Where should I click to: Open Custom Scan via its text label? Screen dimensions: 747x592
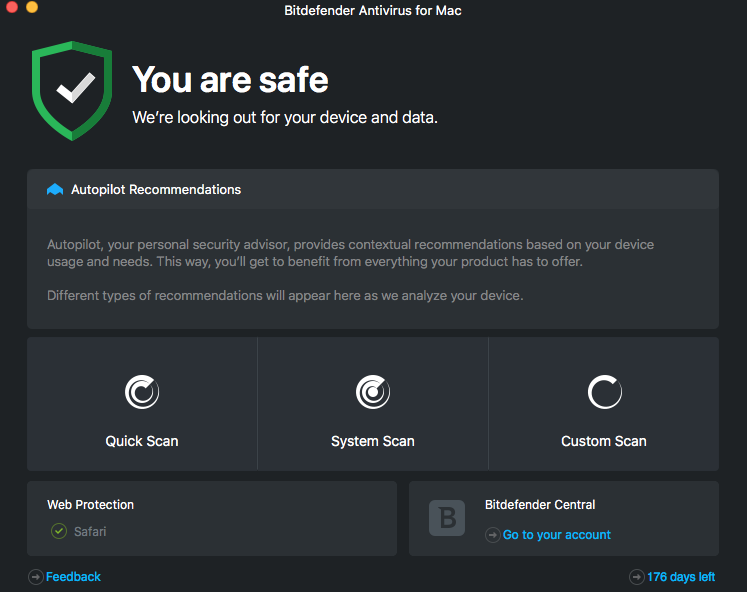pyautogui.click(x=604, y=441)
